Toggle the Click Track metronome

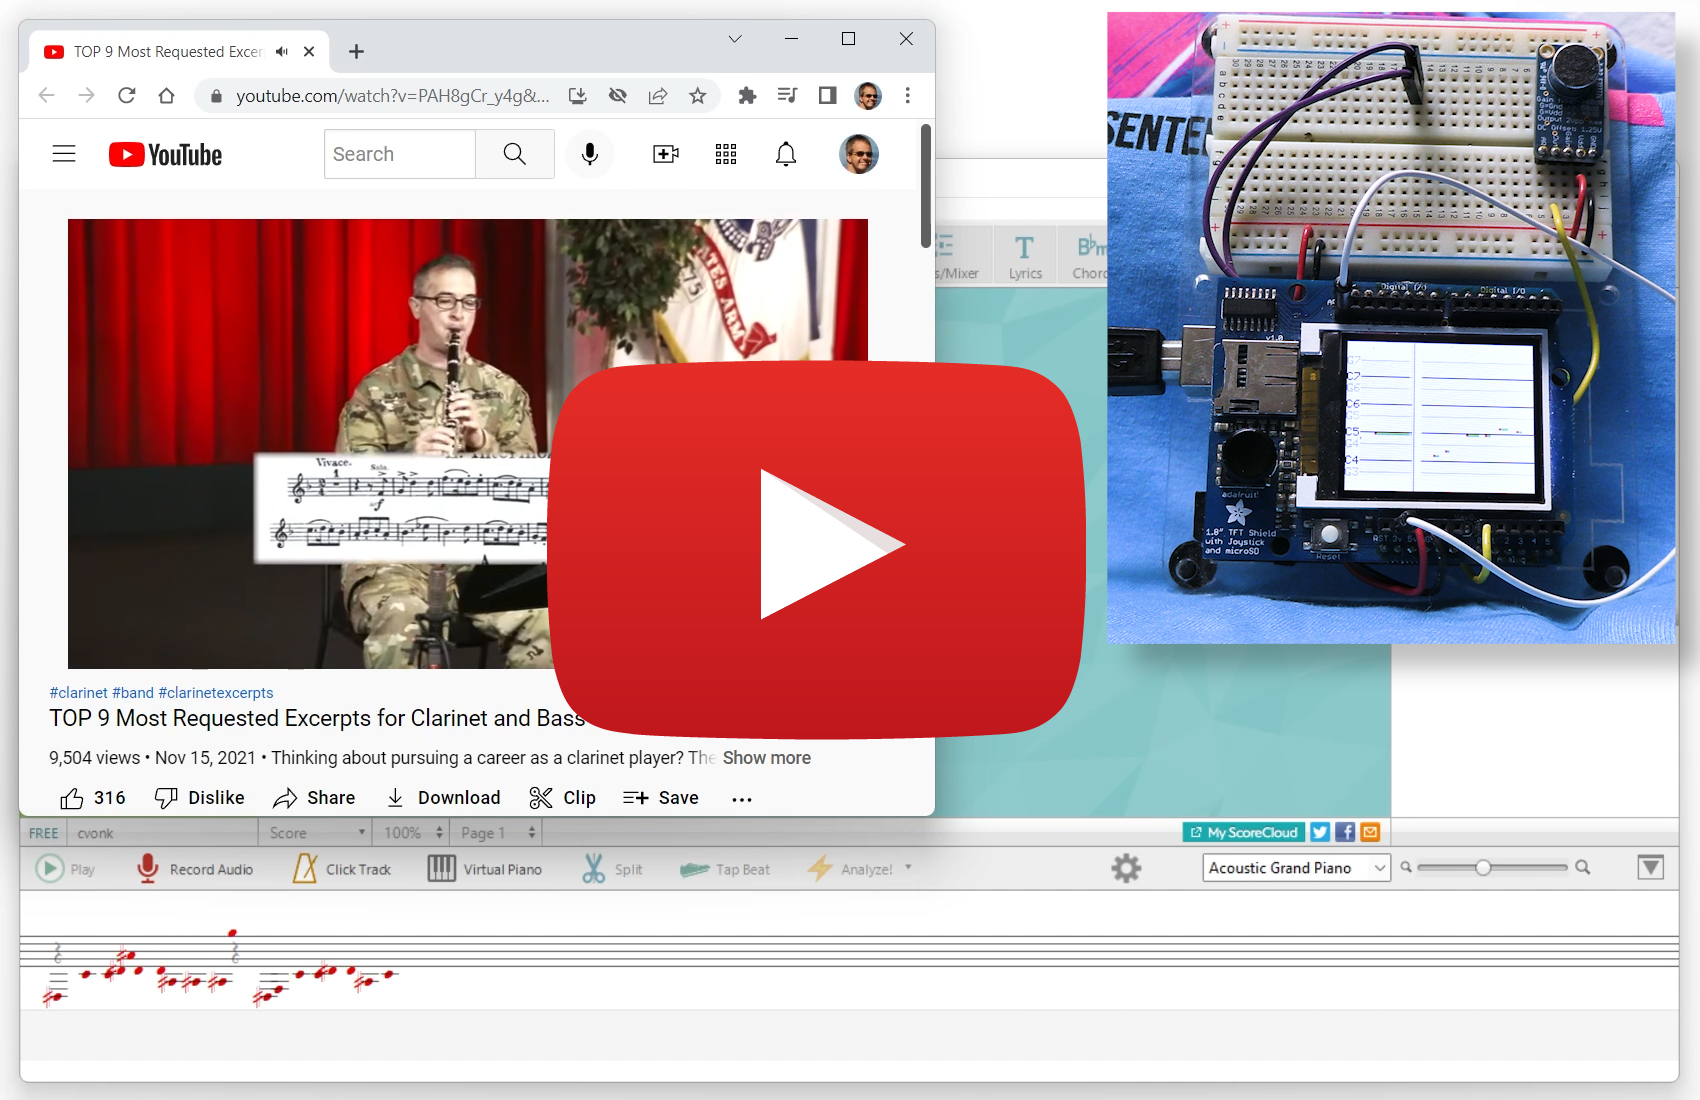tap(342, 869)
